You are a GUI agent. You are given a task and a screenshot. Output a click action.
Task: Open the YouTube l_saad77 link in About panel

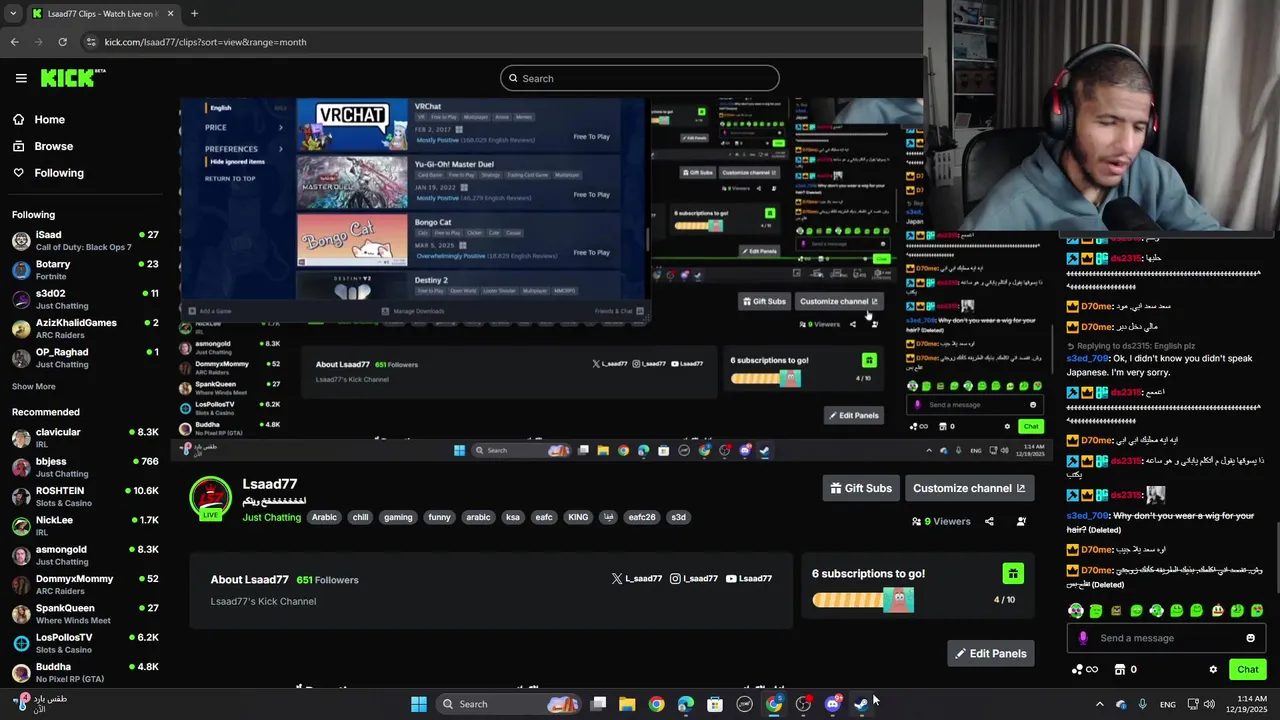point(749,579)
